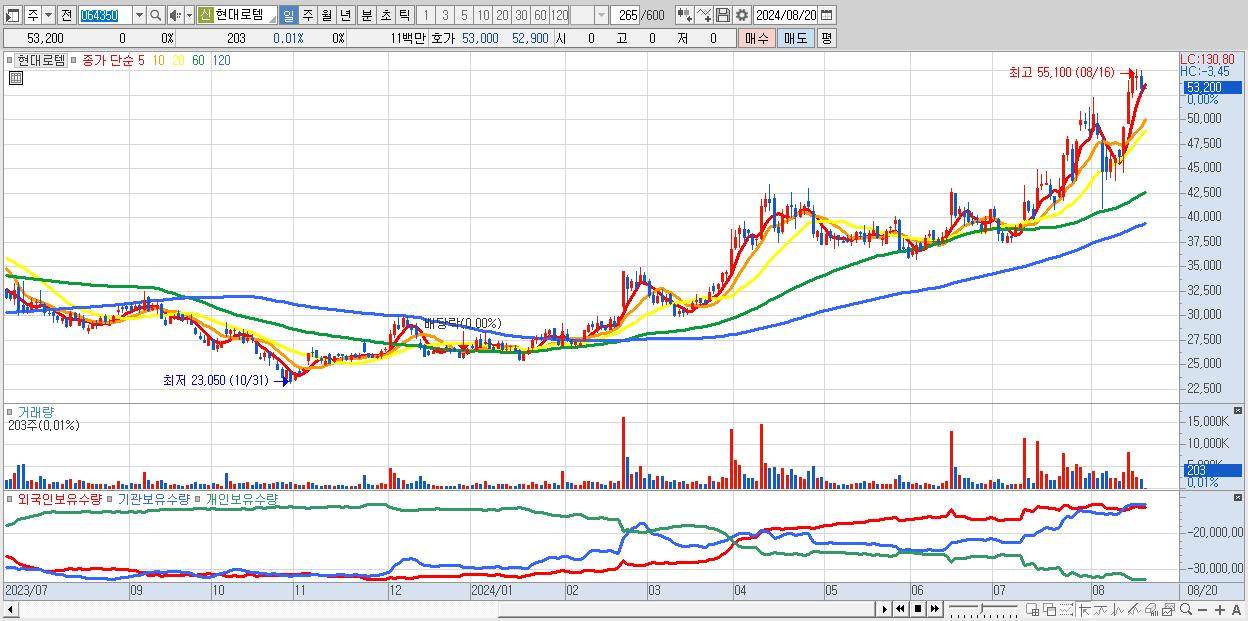Click the fast-forward double-arrow button
The height and width of the screenshot is (621, 1248).
tap(934, 609)
